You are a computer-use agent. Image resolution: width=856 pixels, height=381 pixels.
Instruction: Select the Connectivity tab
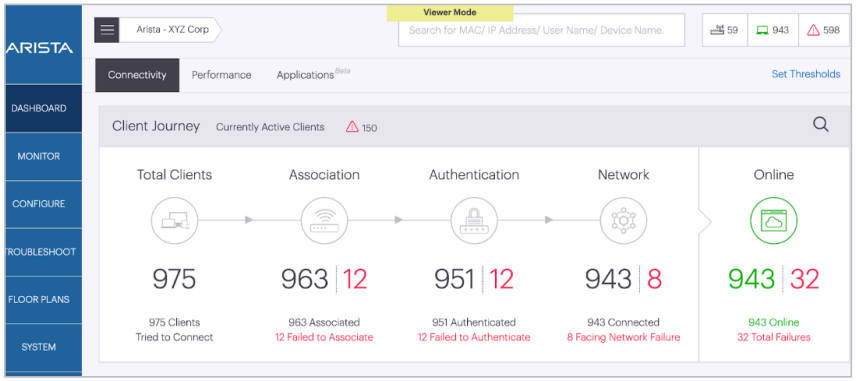137,75
